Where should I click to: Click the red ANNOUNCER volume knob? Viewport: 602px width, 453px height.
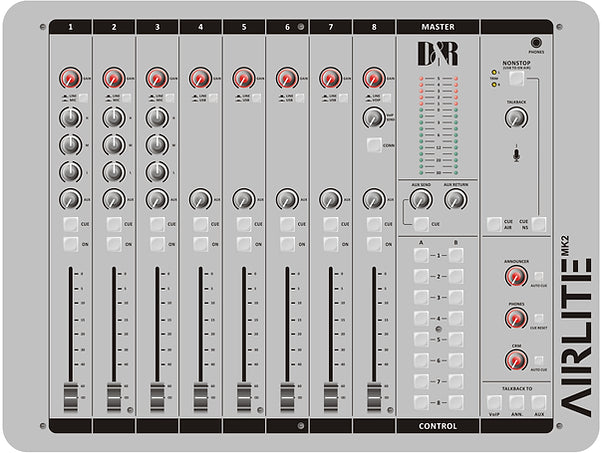[515, 277]
